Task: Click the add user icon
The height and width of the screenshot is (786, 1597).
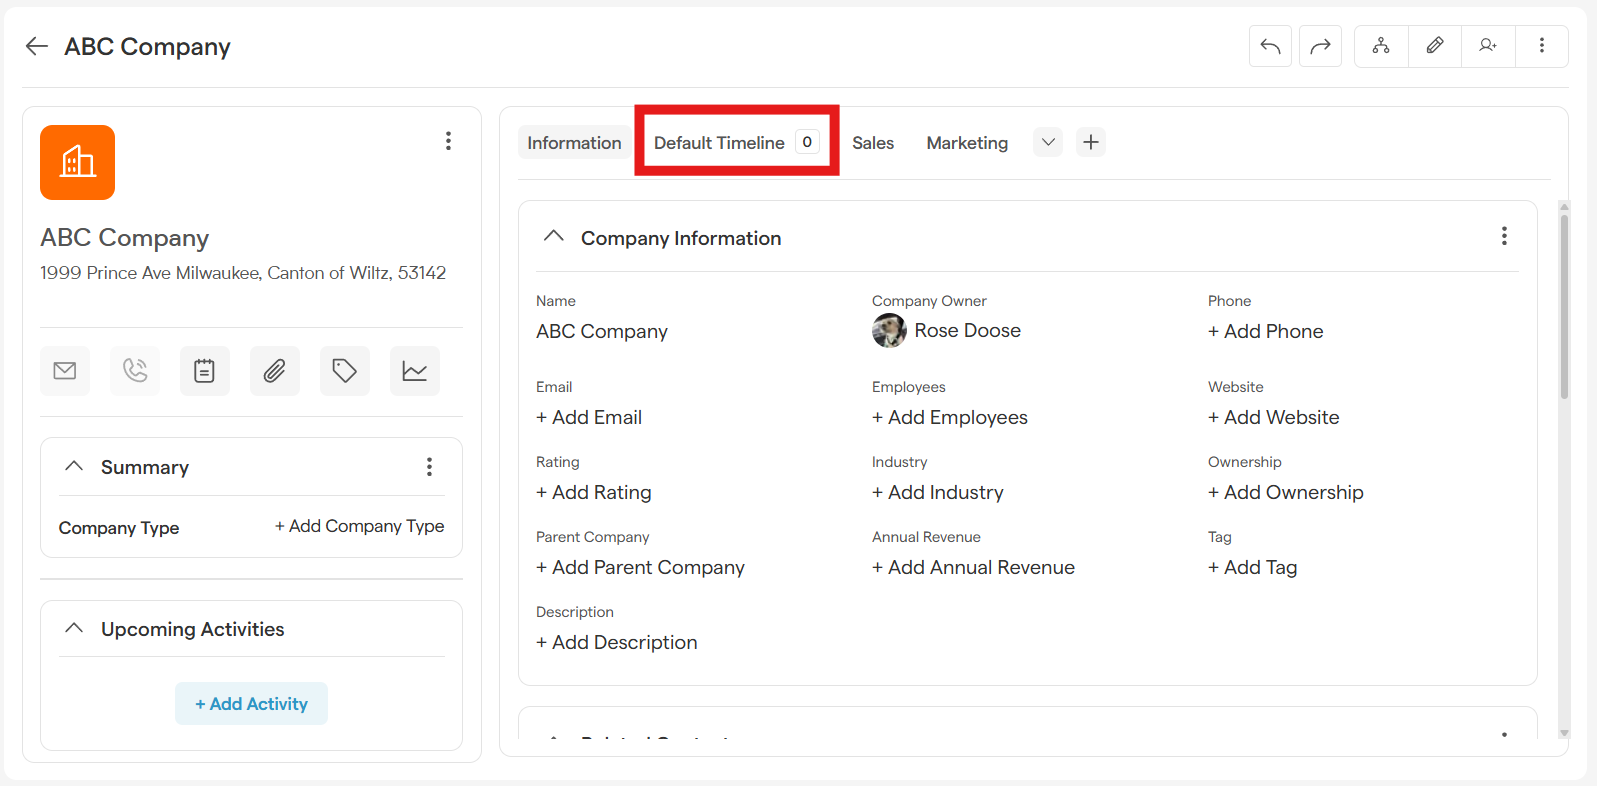Action: coord(1488,46)
